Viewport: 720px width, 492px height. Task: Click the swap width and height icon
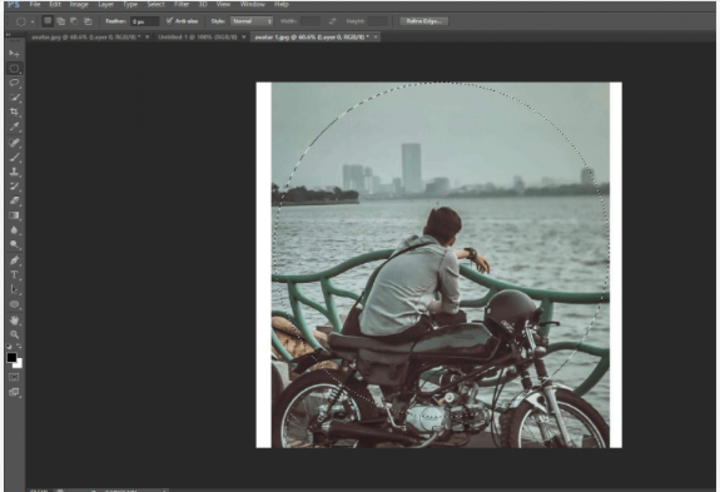coord(332,21)
